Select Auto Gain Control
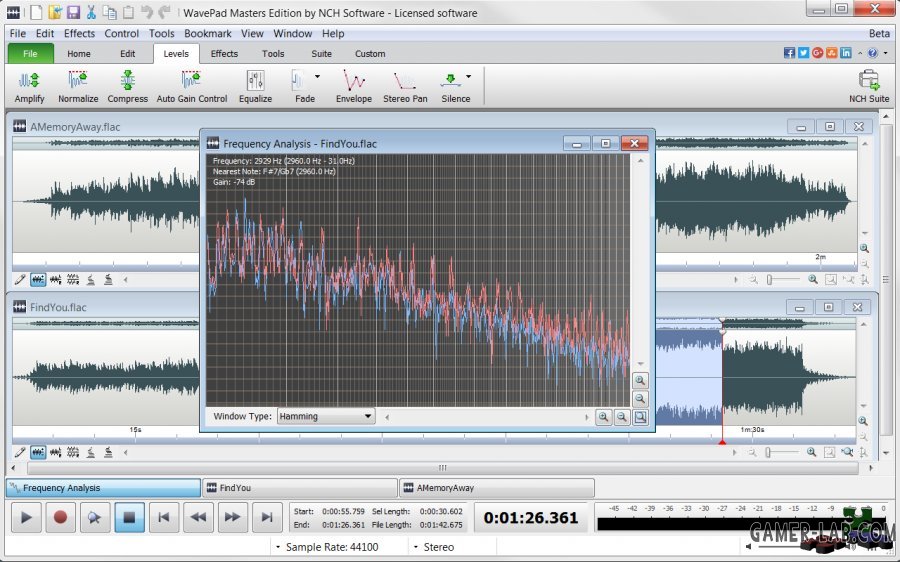 pos(192,87)
